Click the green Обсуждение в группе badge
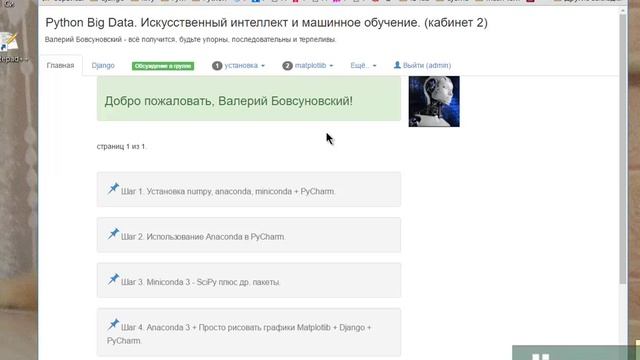The width and height of the screenshot is (640, 360). [x=163, y=66]
